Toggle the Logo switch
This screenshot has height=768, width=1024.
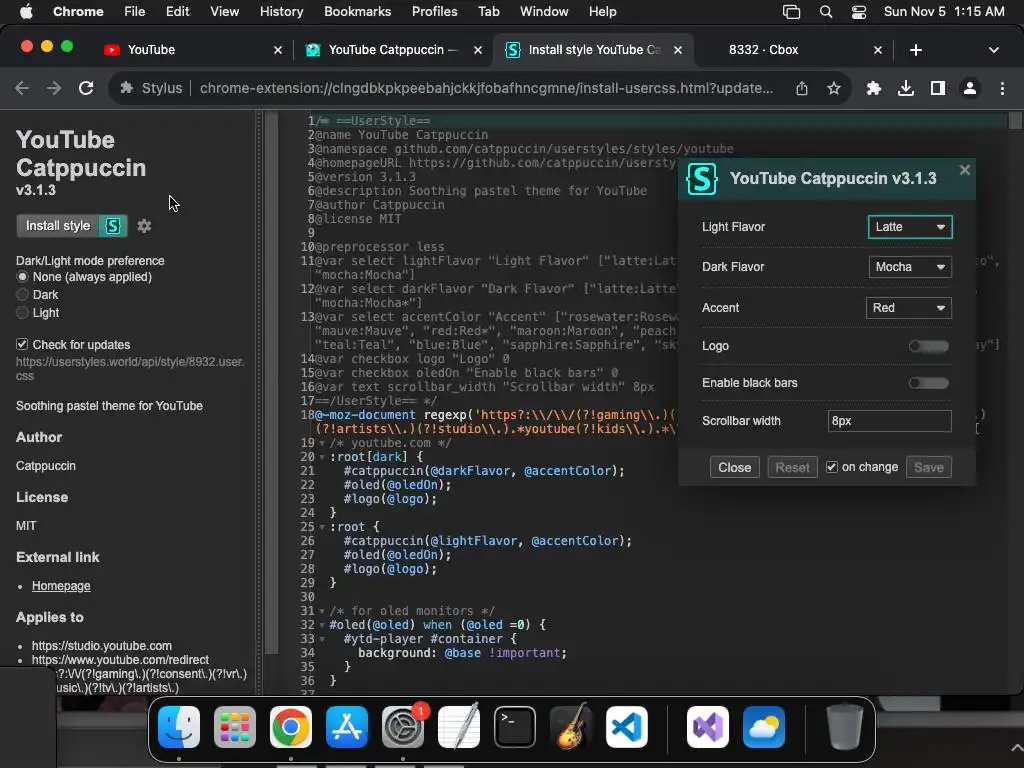929,346
